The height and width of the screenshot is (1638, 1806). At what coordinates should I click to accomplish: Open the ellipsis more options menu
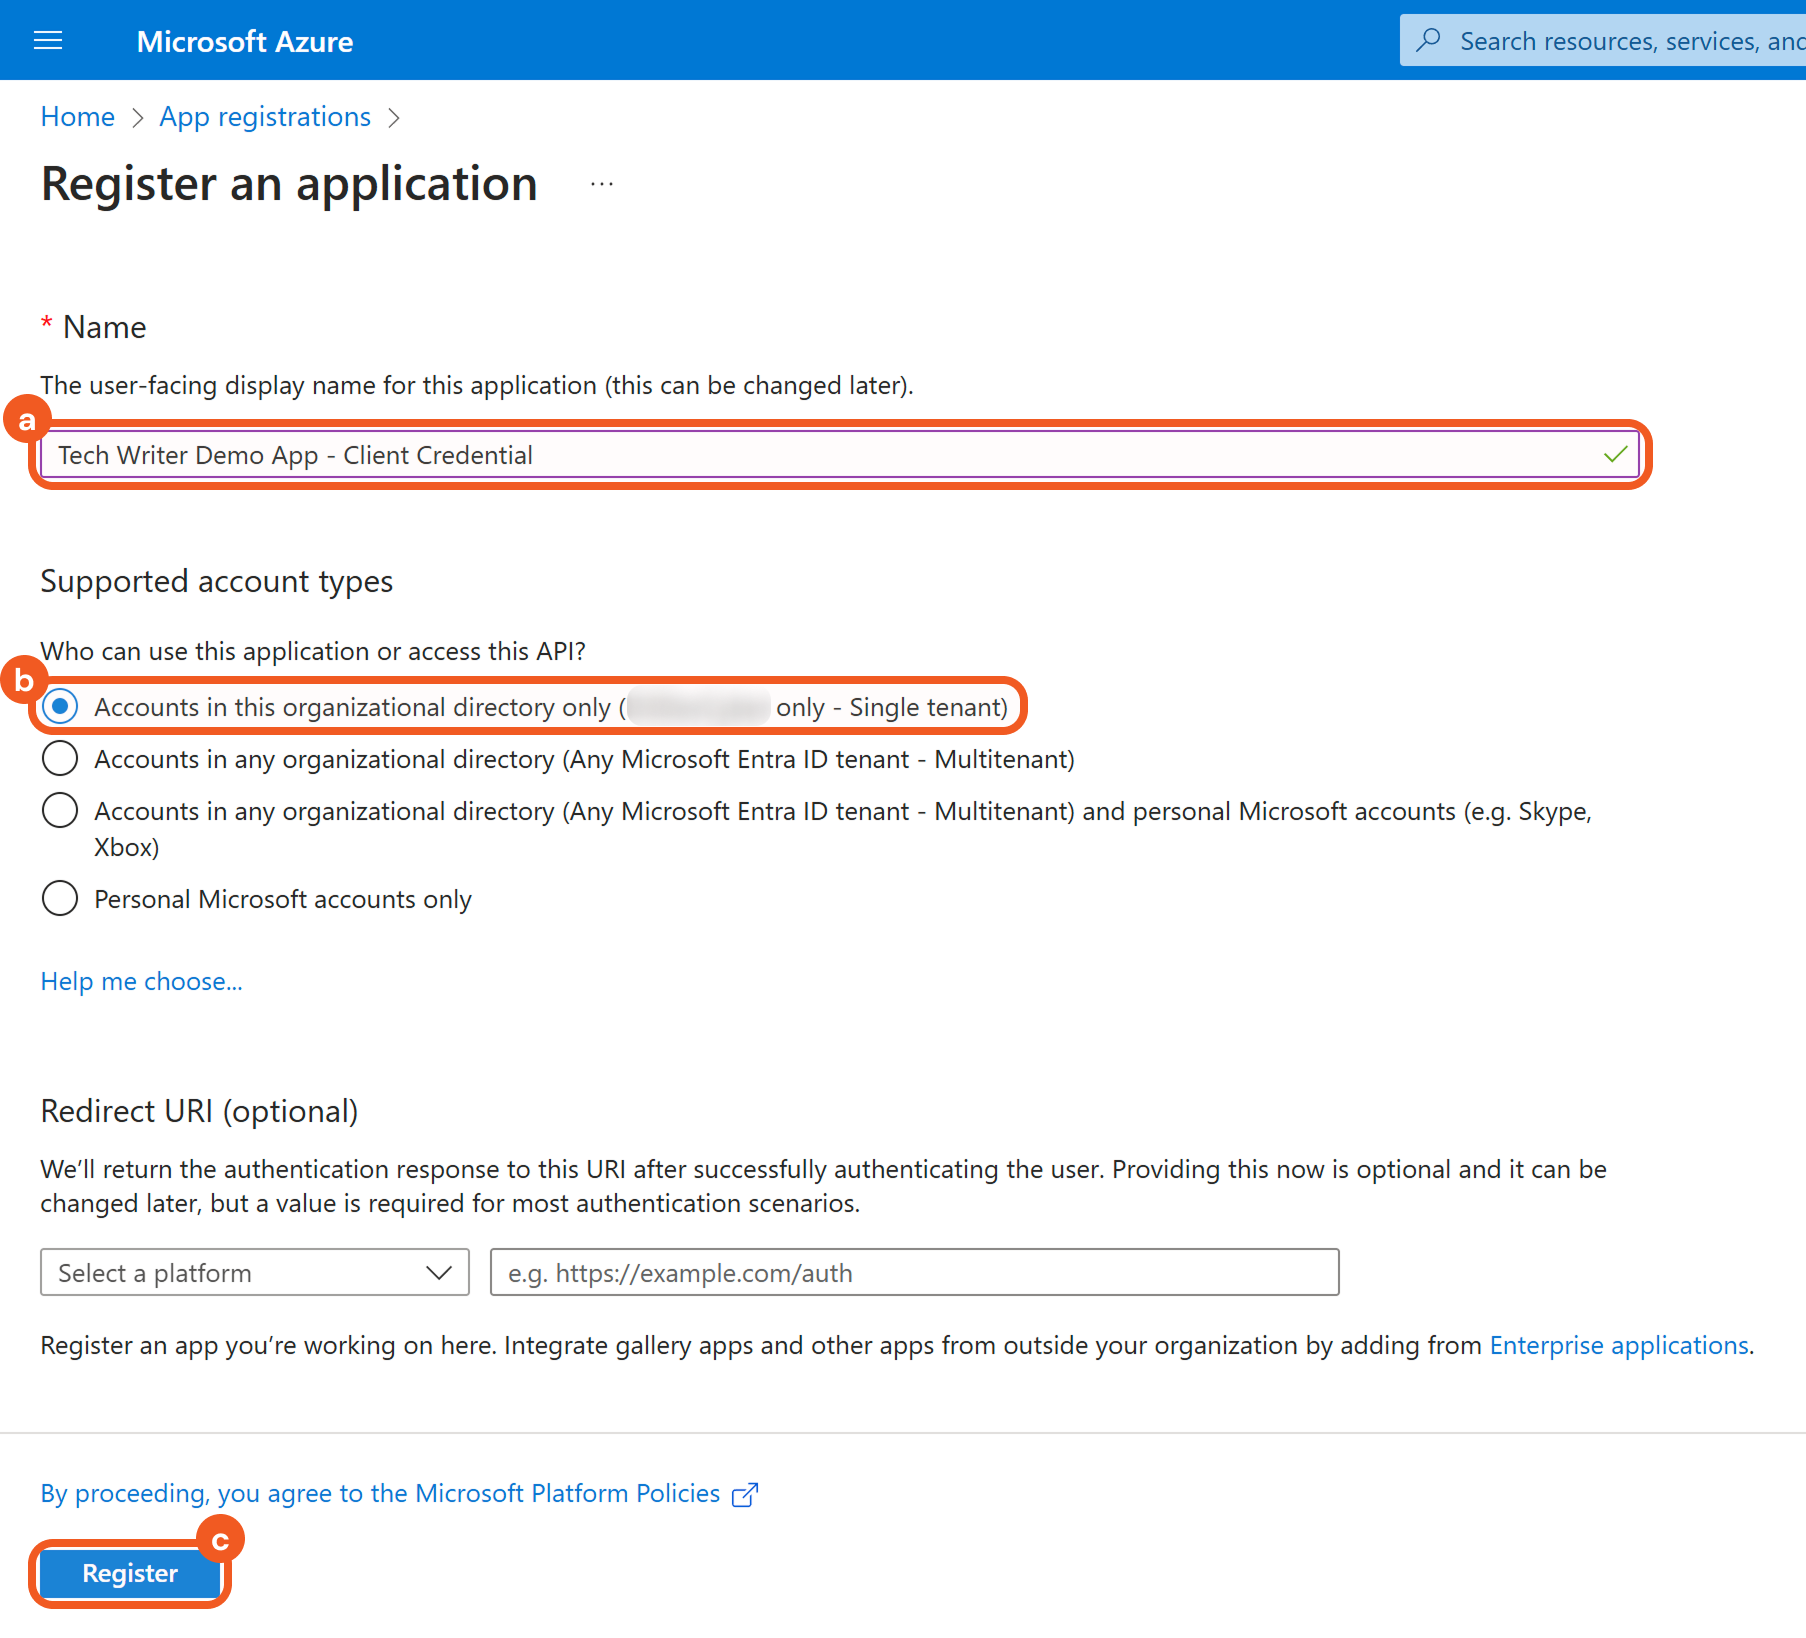(x=602, y=184)
